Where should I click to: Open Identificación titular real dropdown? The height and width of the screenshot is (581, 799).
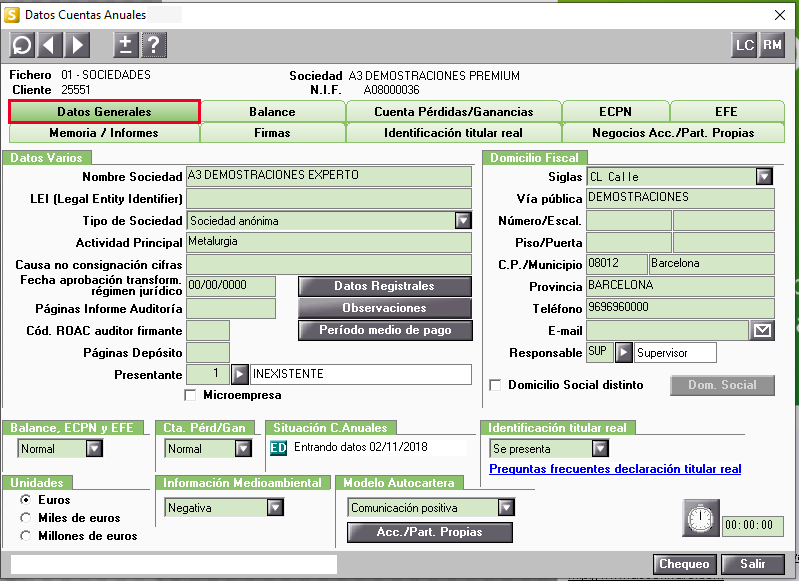pyautogui.click(x=600, y=448)
